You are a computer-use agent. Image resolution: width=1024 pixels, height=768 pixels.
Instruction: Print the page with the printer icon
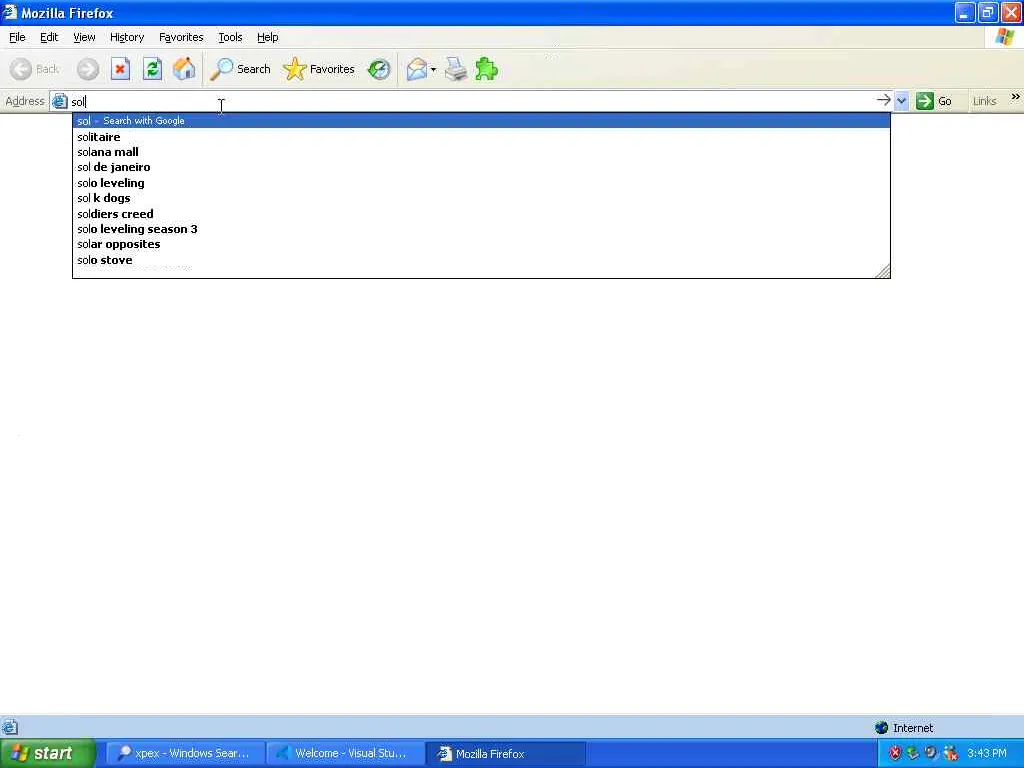point(456,69)
